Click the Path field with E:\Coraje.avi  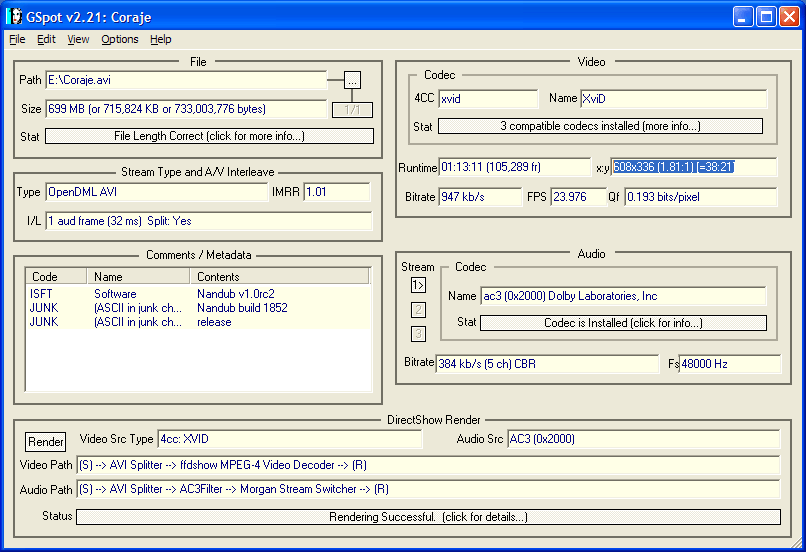point(186,80)
